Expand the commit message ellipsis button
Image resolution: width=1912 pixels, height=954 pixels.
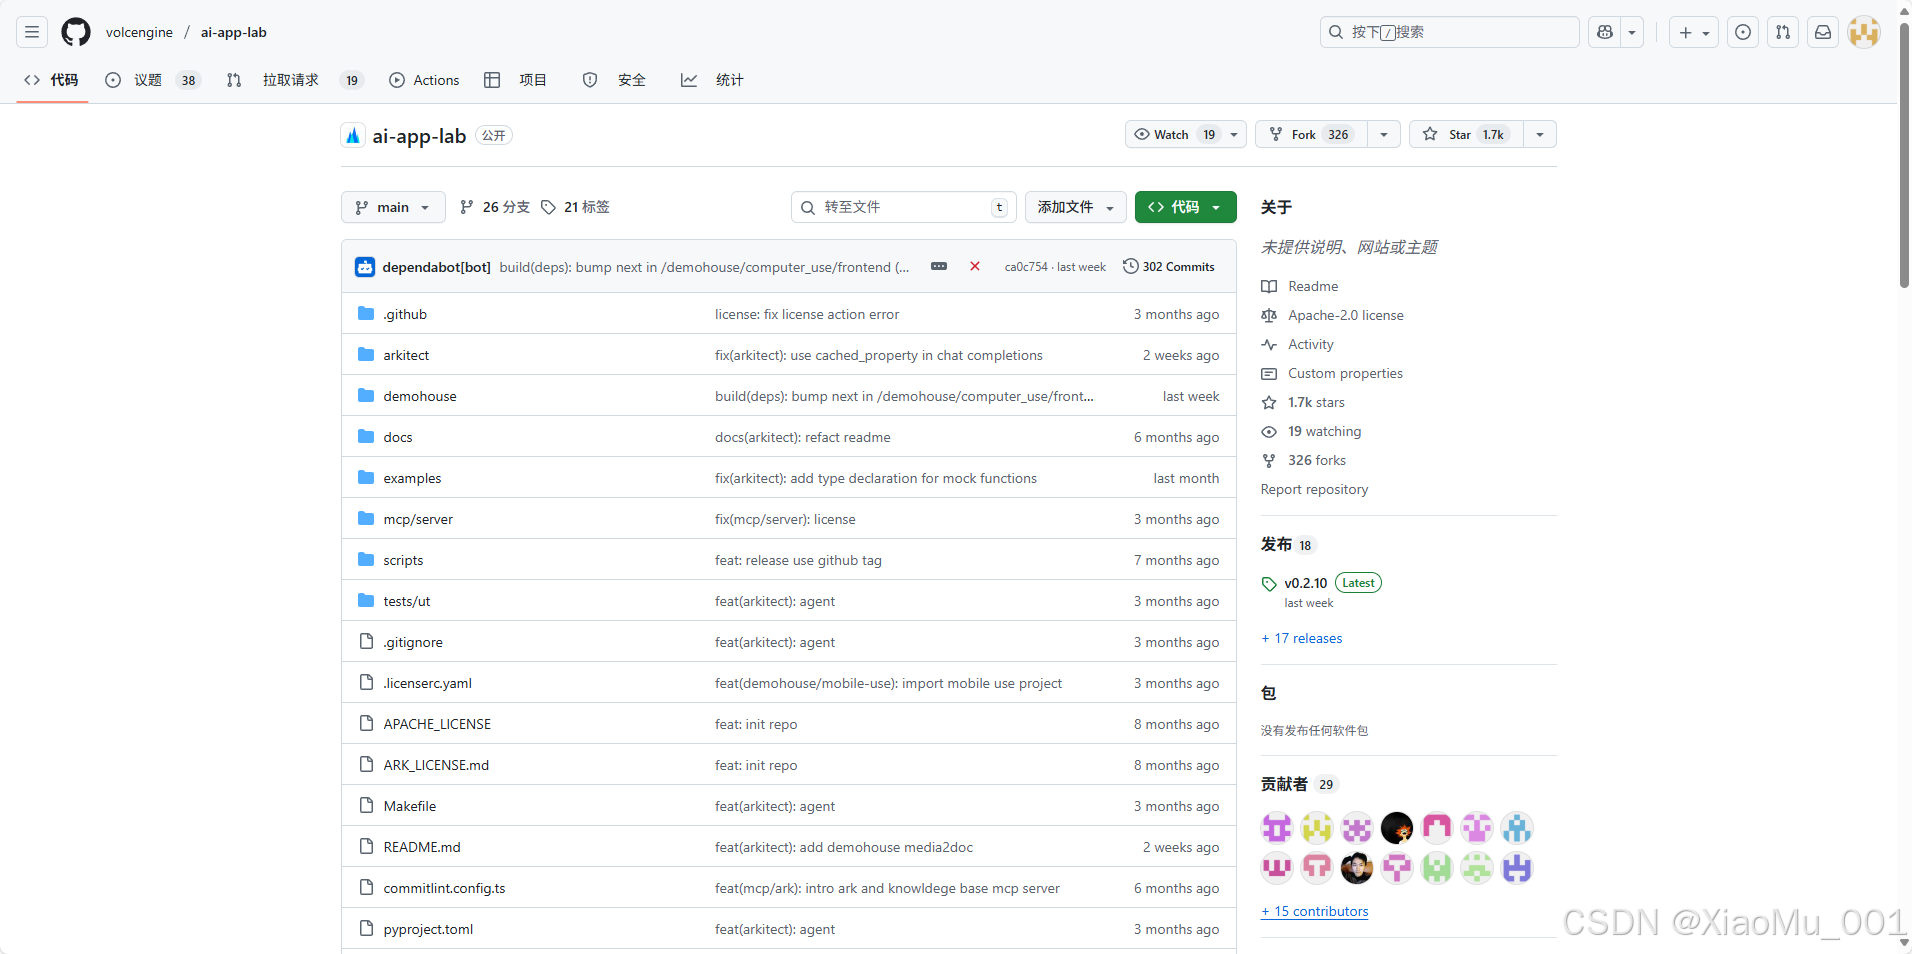tap(939, 266)
